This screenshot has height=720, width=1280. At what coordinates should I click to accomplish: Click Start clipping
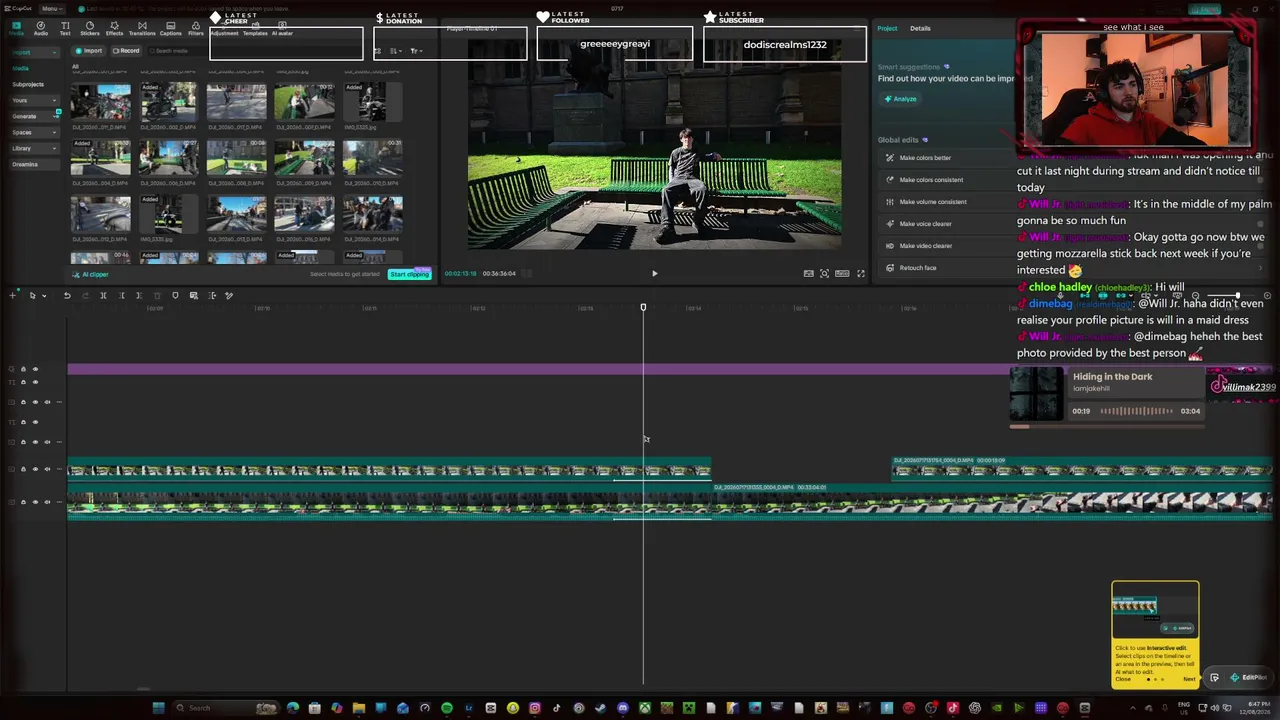pos(409,274)
